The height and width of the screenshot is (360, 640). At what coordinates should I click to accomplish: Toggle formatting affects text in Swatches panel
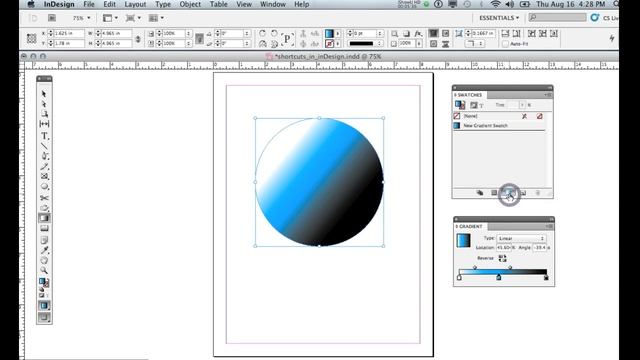(x=481, y=106)
